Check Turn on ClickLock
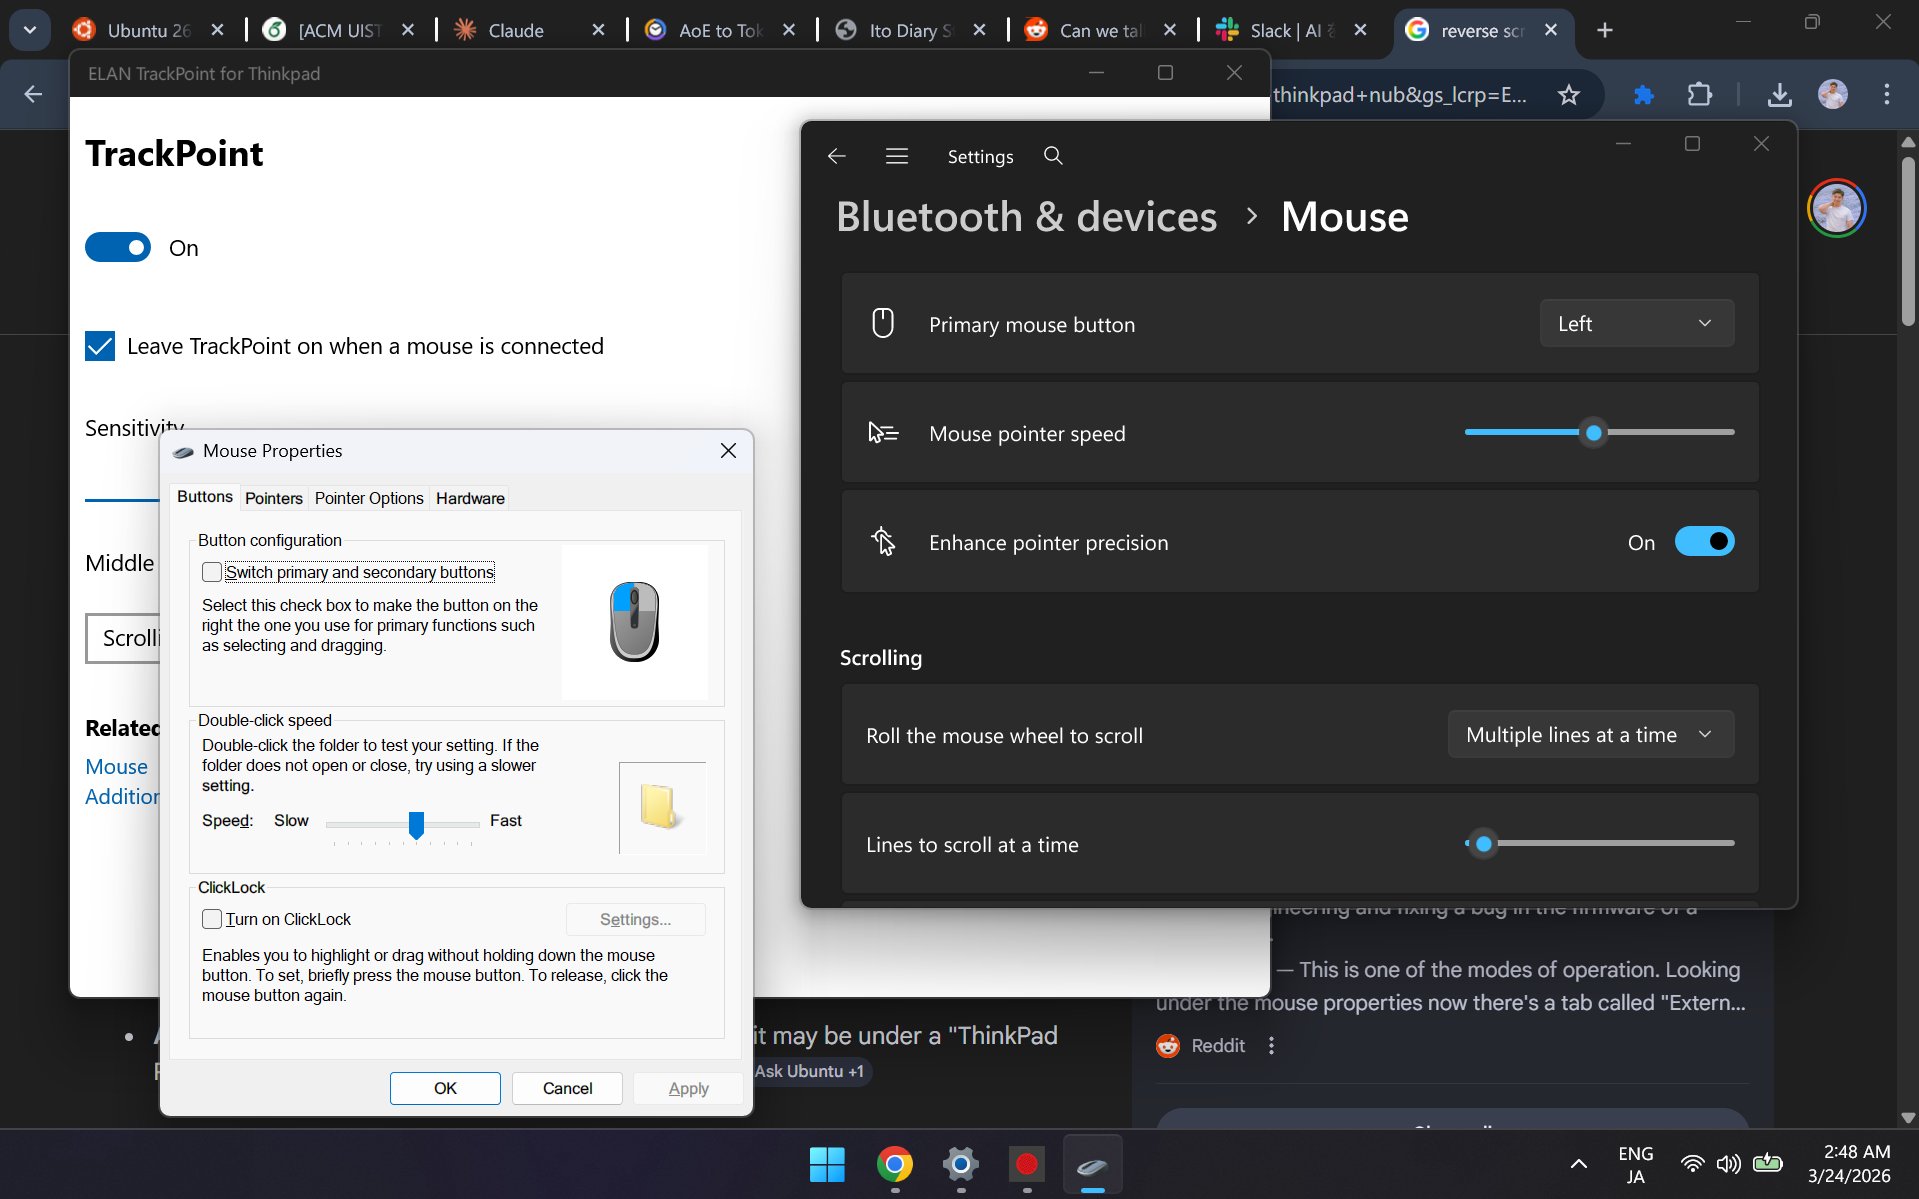Screen dimensions: 1919x1199 coord(212,919)
